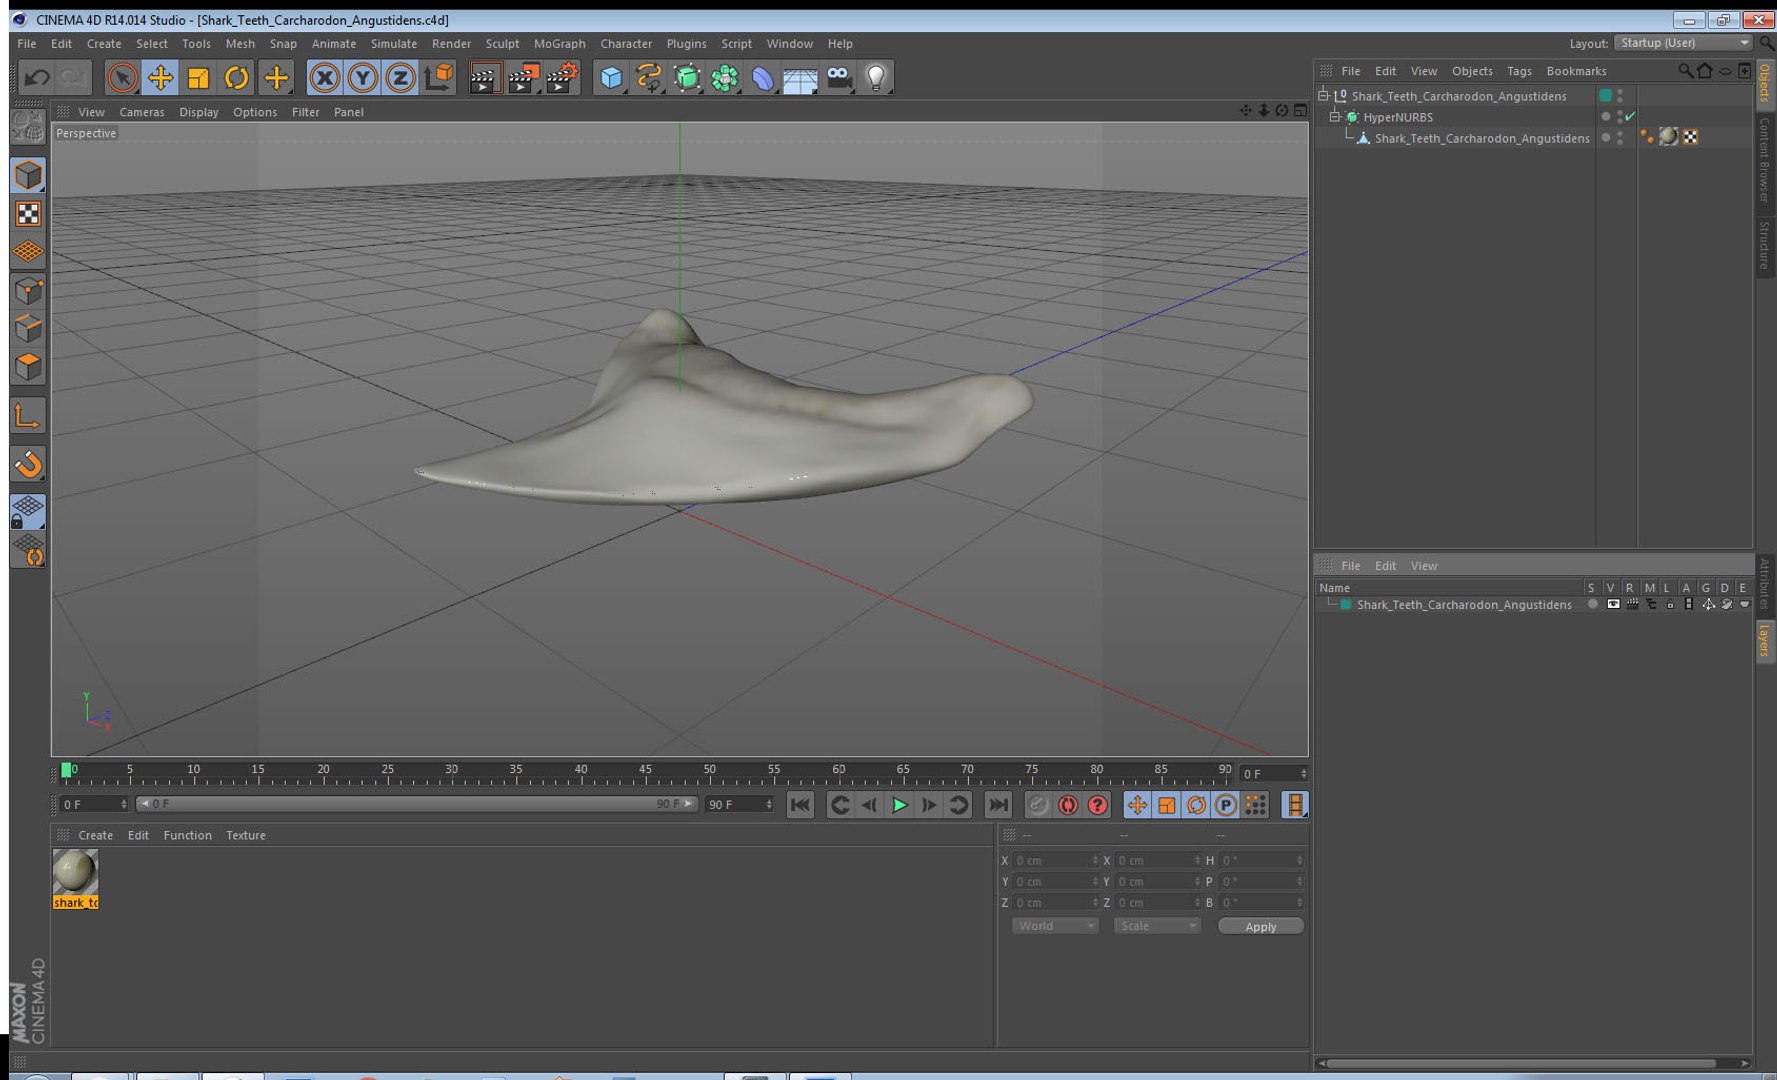Select the Rotate tool icon
The height and width of the screenshot is (1080, 1777).
click(236, 77)
